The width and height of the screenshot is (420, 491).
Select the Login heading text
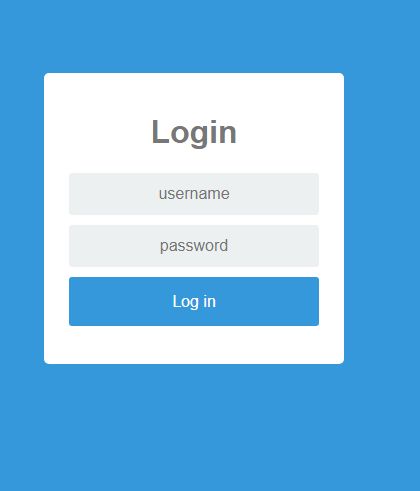tap(194, 132)
